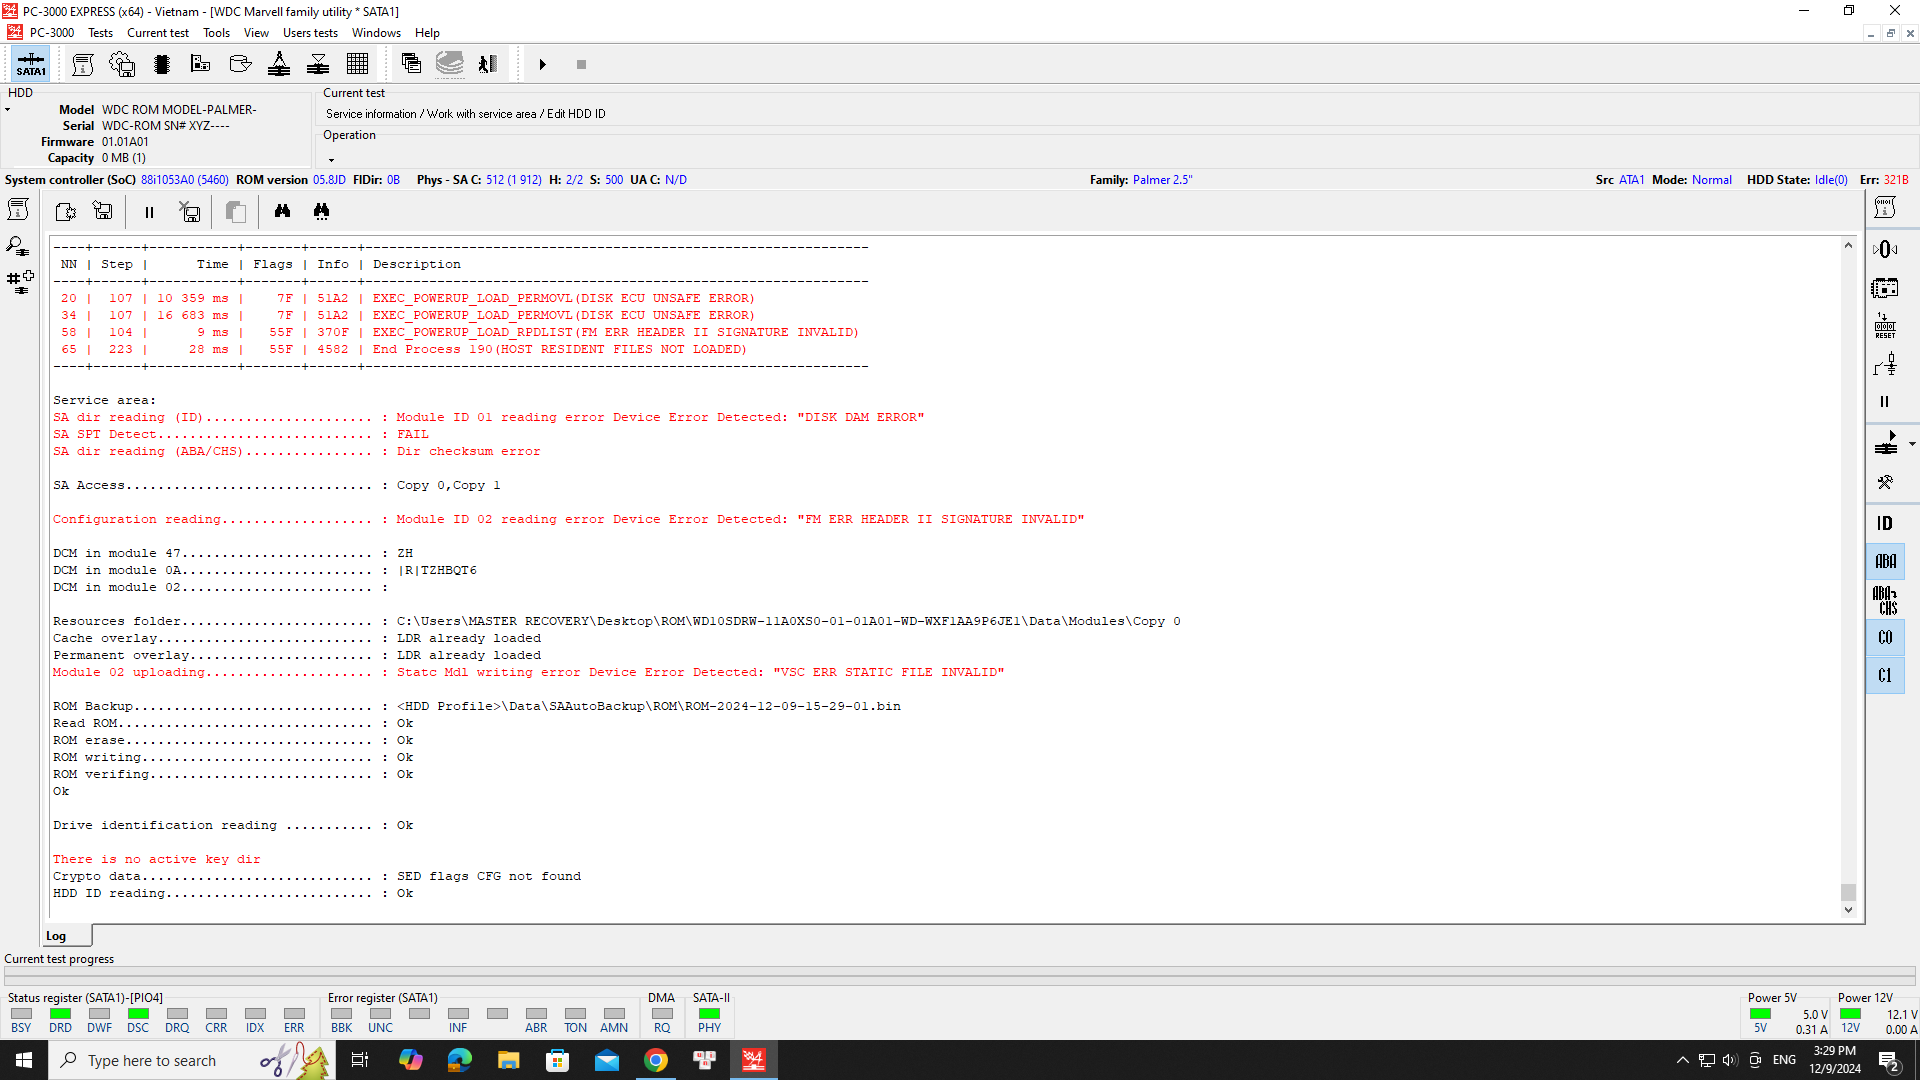The width and height of the screenshot is (1920, 1080).
Task: Open dropdown arrow beside disk lines icon
Action: 1912,444
